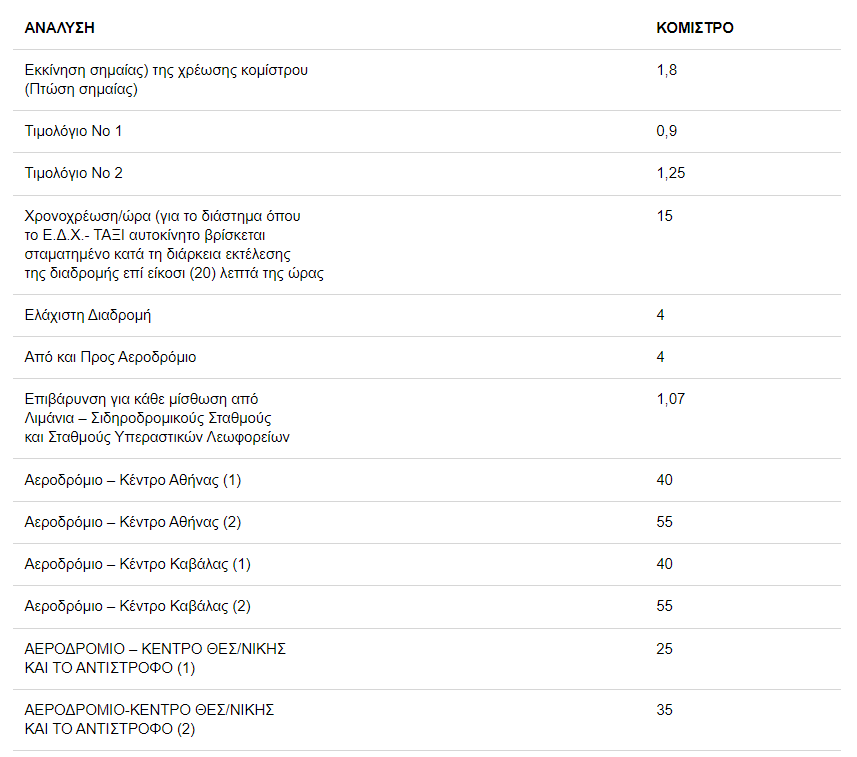Click the Χρονοχρέωση/ώρα fare value 15
The width and height of the screenshot is (857, 757).
point(665,216)
